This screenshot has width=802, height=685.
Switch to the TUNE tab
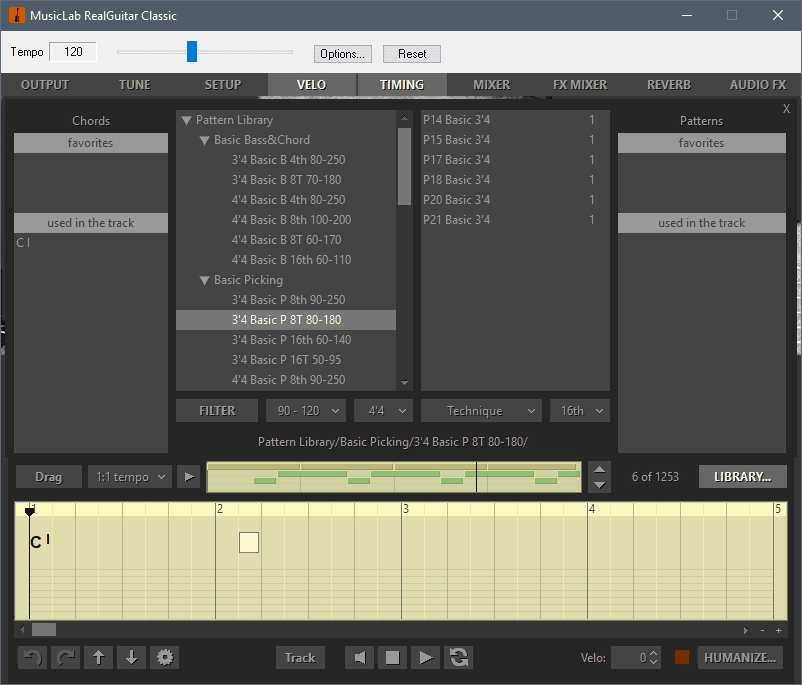tap(135, 84)
